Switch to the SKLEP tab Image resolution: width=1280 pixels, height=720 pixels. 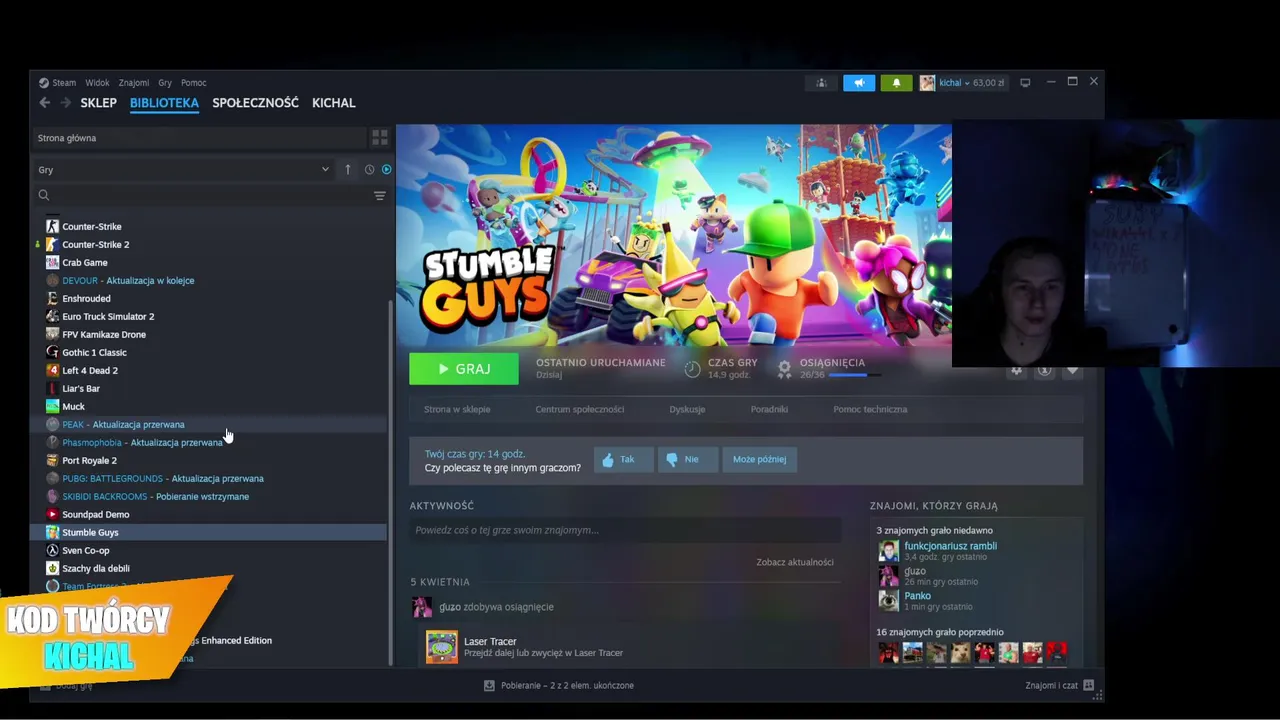[98, 103]
